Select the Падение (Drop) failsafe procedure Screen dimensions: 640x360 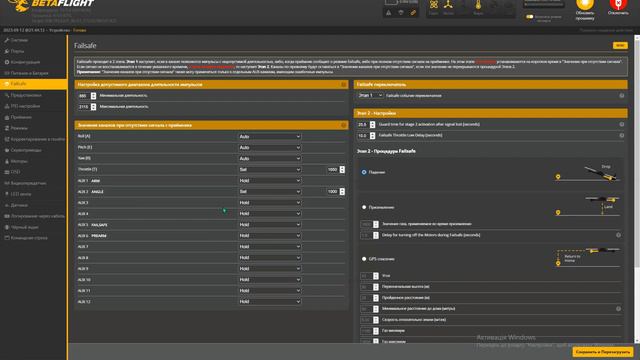pyautogui.click(x=364, y=172)
